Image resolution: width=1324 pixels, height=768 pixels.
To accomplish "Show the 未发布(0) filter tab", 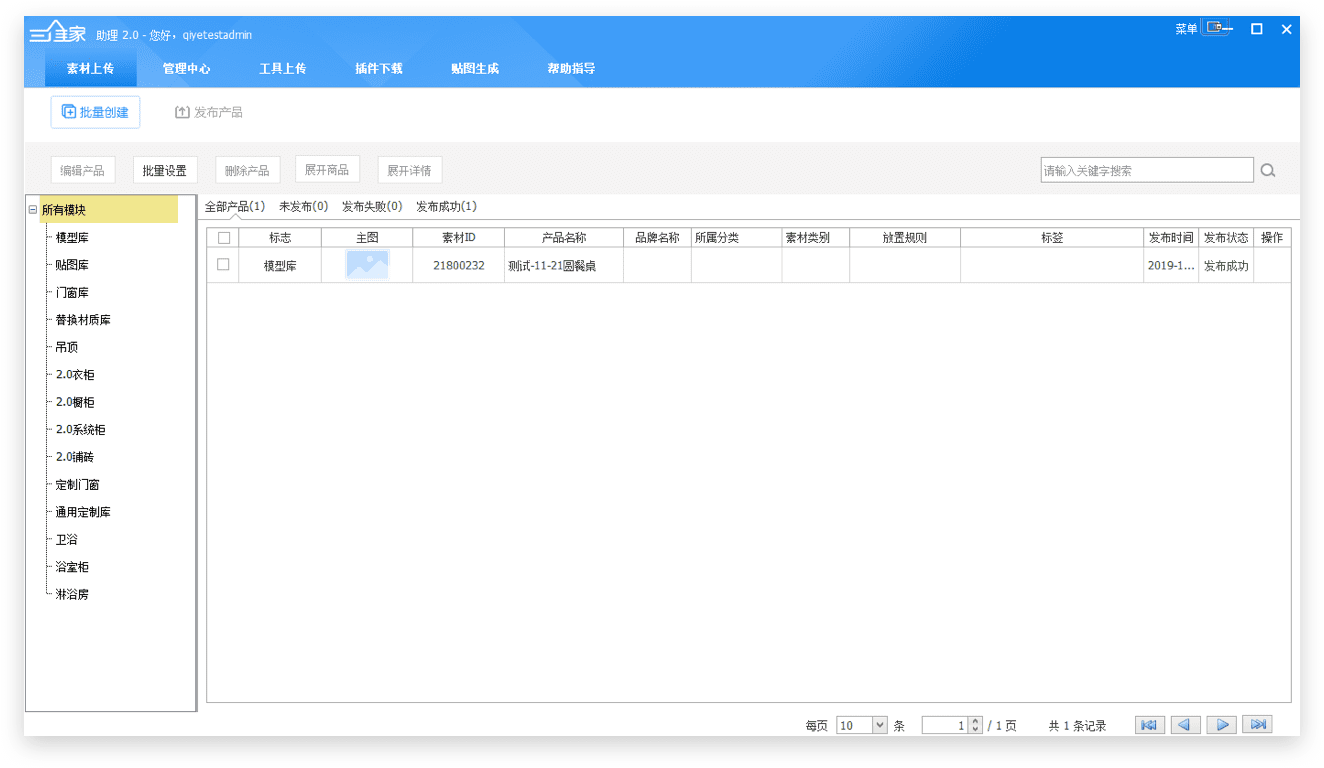I will point(303,206).
